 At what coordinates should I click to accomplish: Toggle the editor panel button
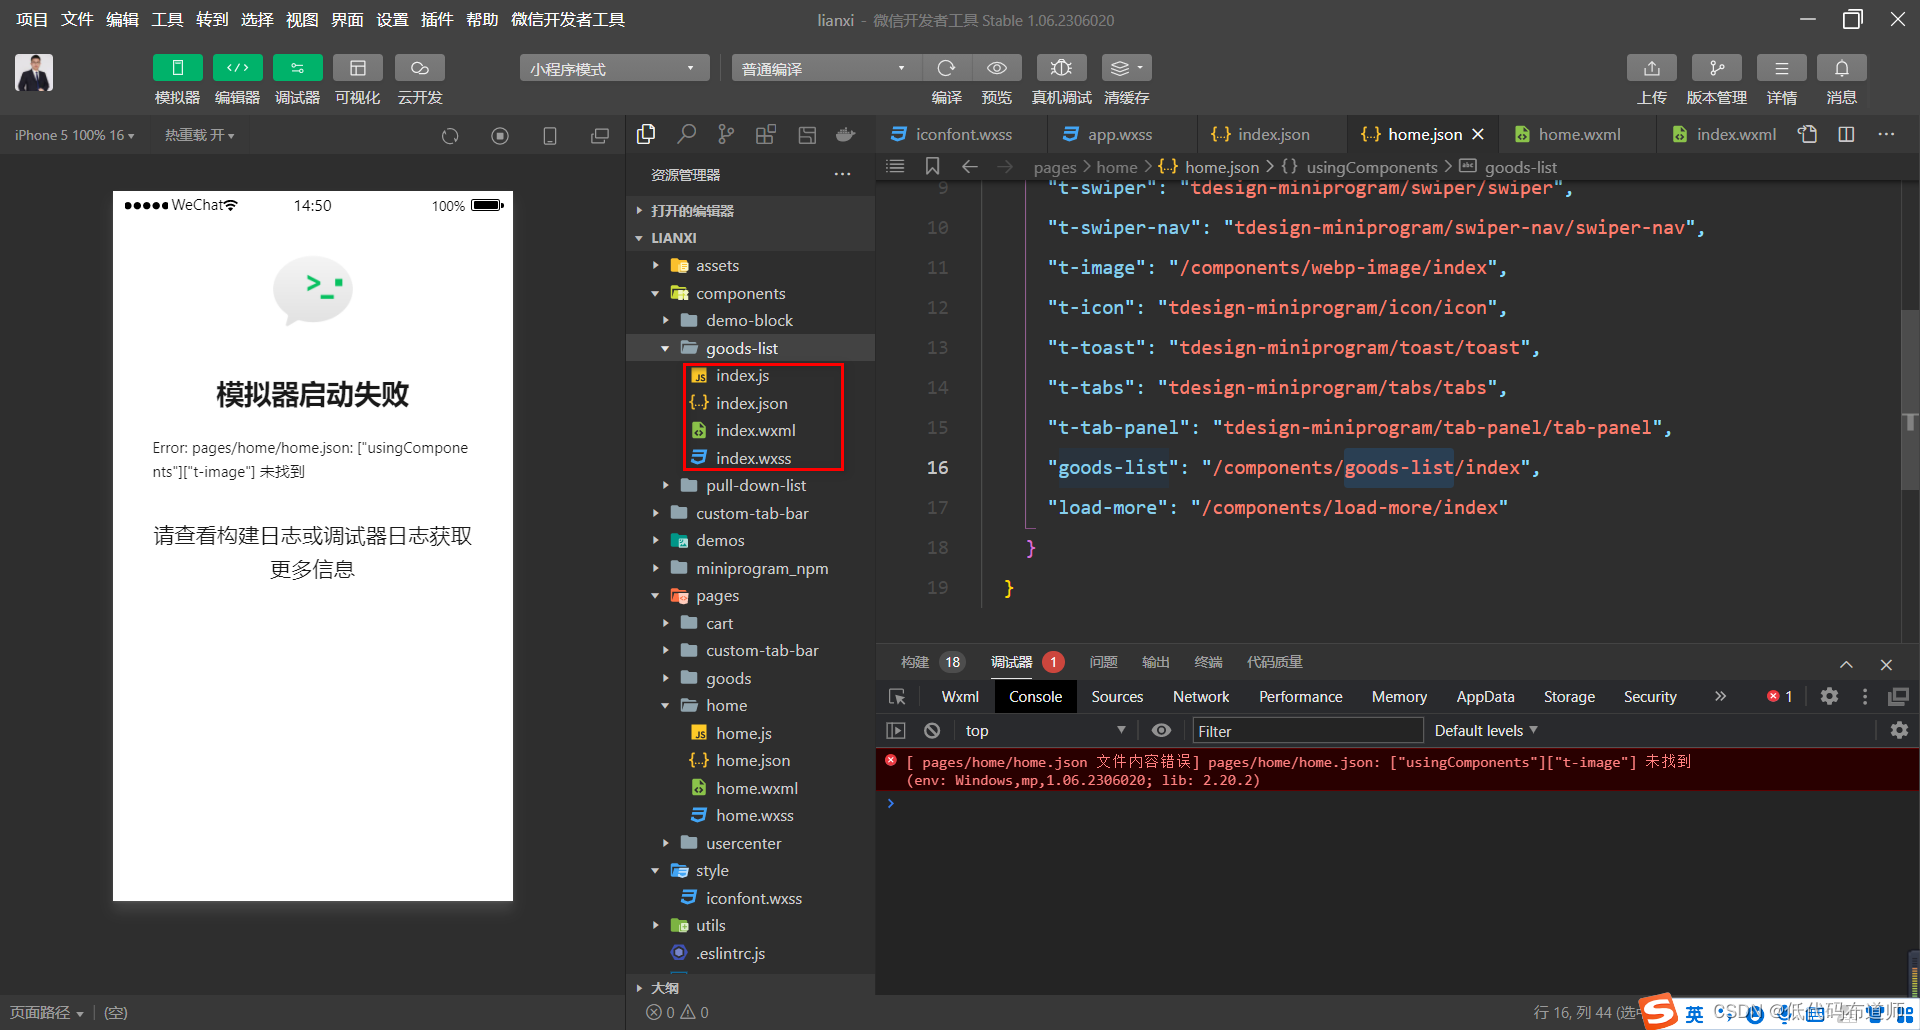(237, 68)
